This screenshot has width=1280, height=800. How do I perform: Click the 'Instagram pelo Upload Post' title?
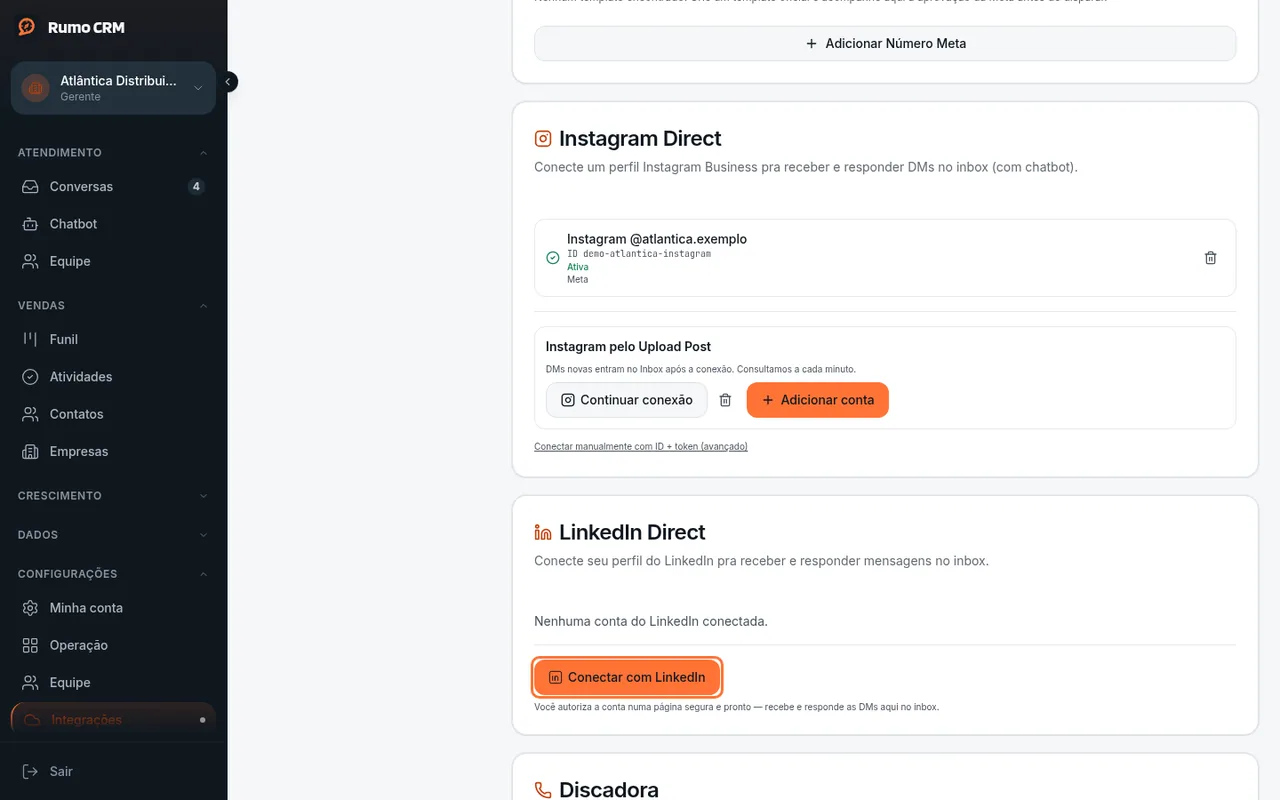pyautogui.click(x=628, y=347)
